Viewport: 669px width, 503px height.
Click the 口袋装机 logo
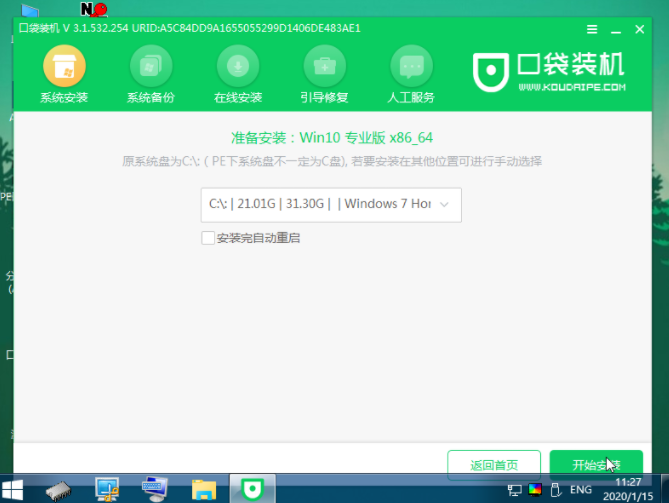click(x=549, y=72)
